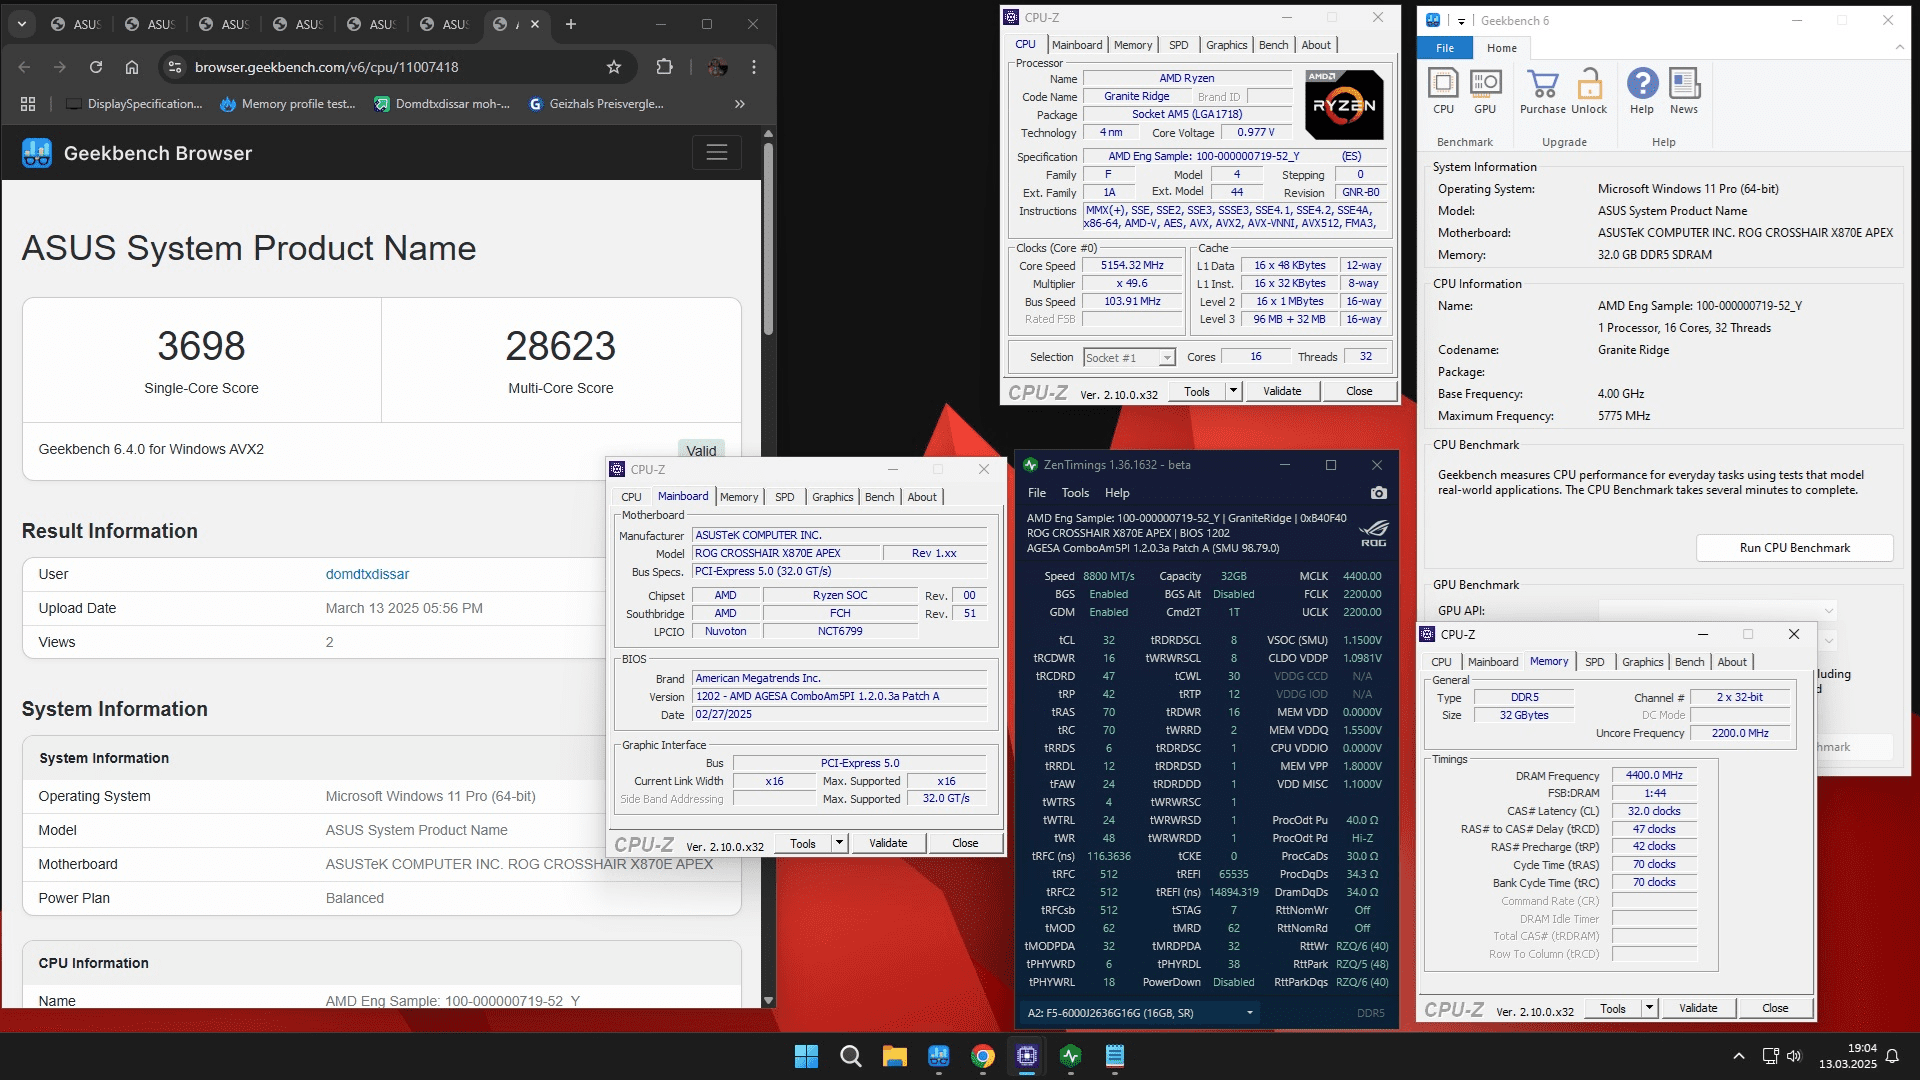Open the Quick Access Toolbar dropdown in Geekbench 6
1920x1080 pixels.
pos(1461,21)
